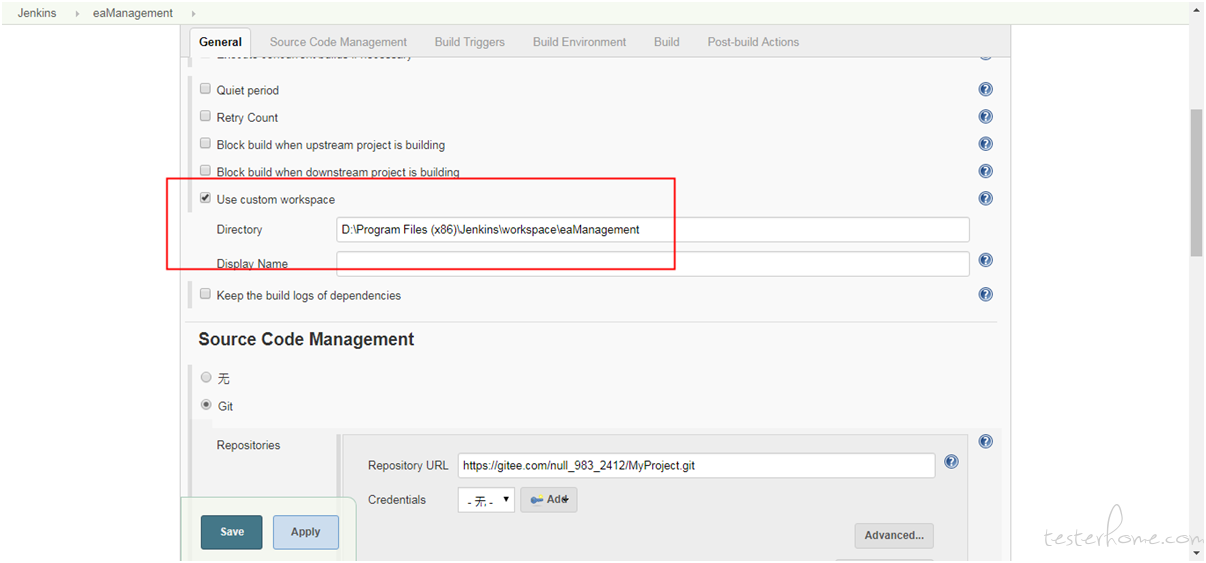Viewport: 1206px width, 563px height.
Task: Enable the Quiet period checkbox
Action: (205, 89)
